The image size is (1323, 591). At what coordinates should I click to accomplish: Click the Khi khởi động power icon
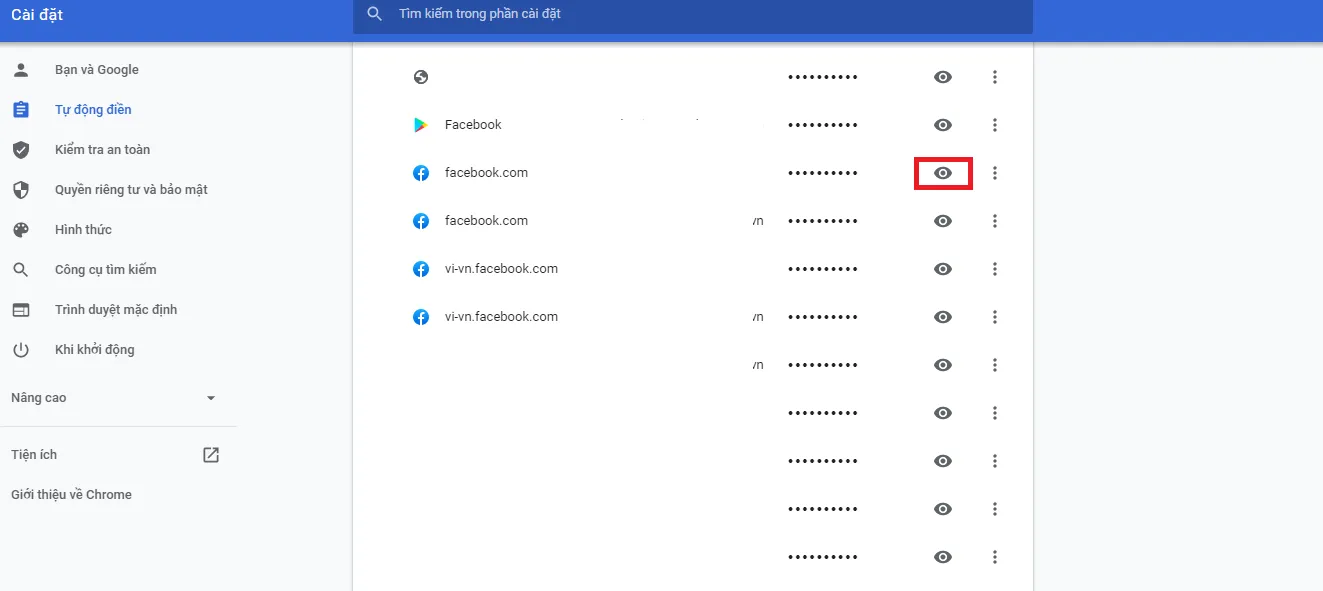click(21, 349)
